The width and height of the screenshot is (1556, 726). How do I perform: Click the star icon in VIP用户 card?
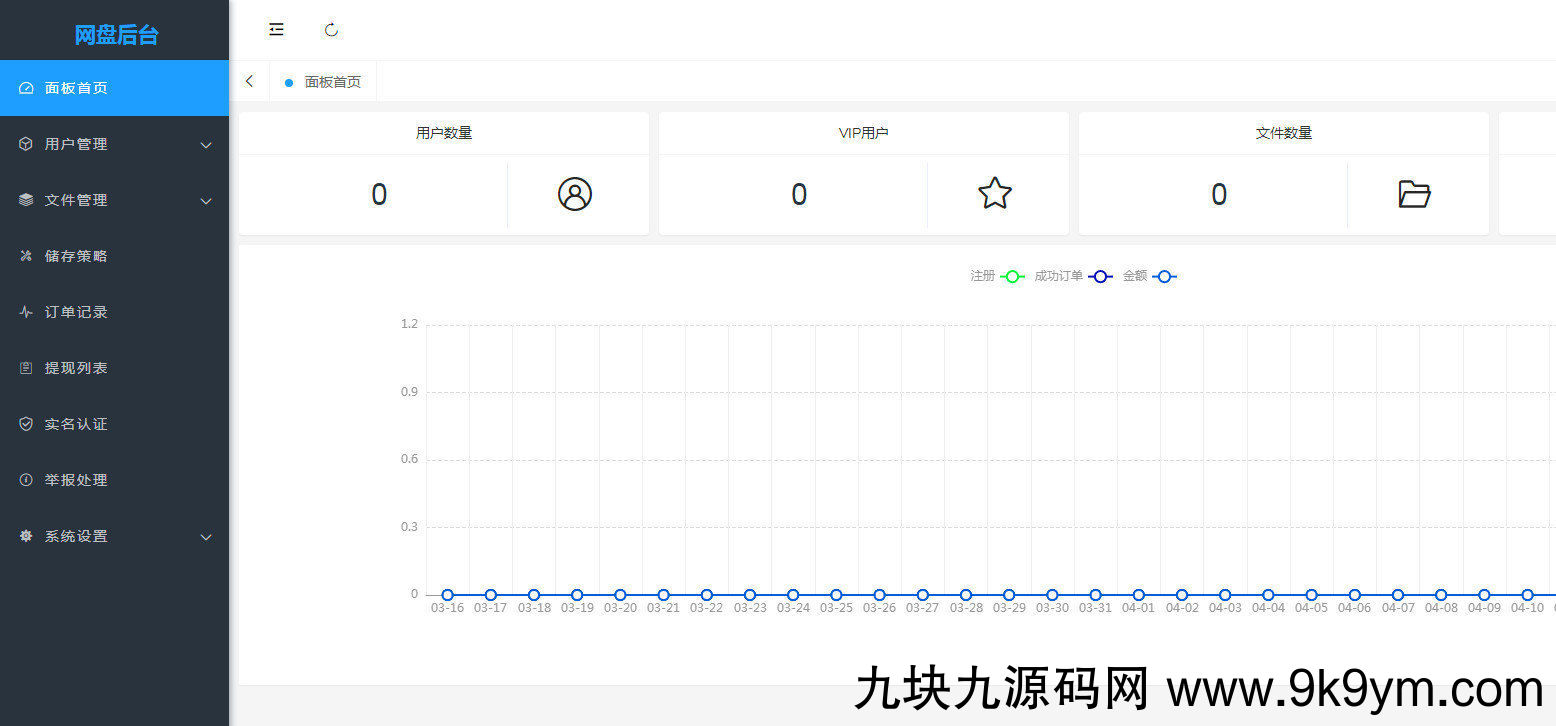point(995,194)
